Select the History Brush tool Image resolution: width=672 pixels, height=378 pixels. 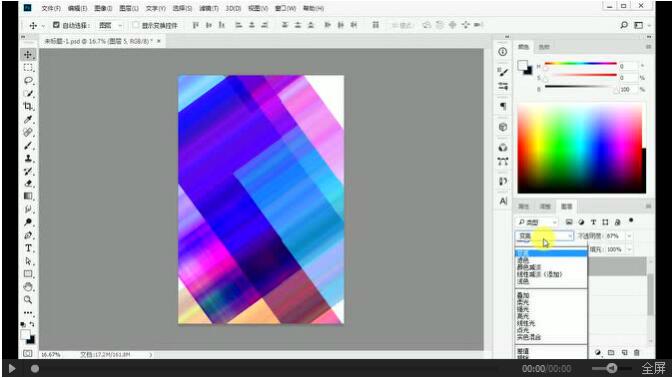(28, 171)
